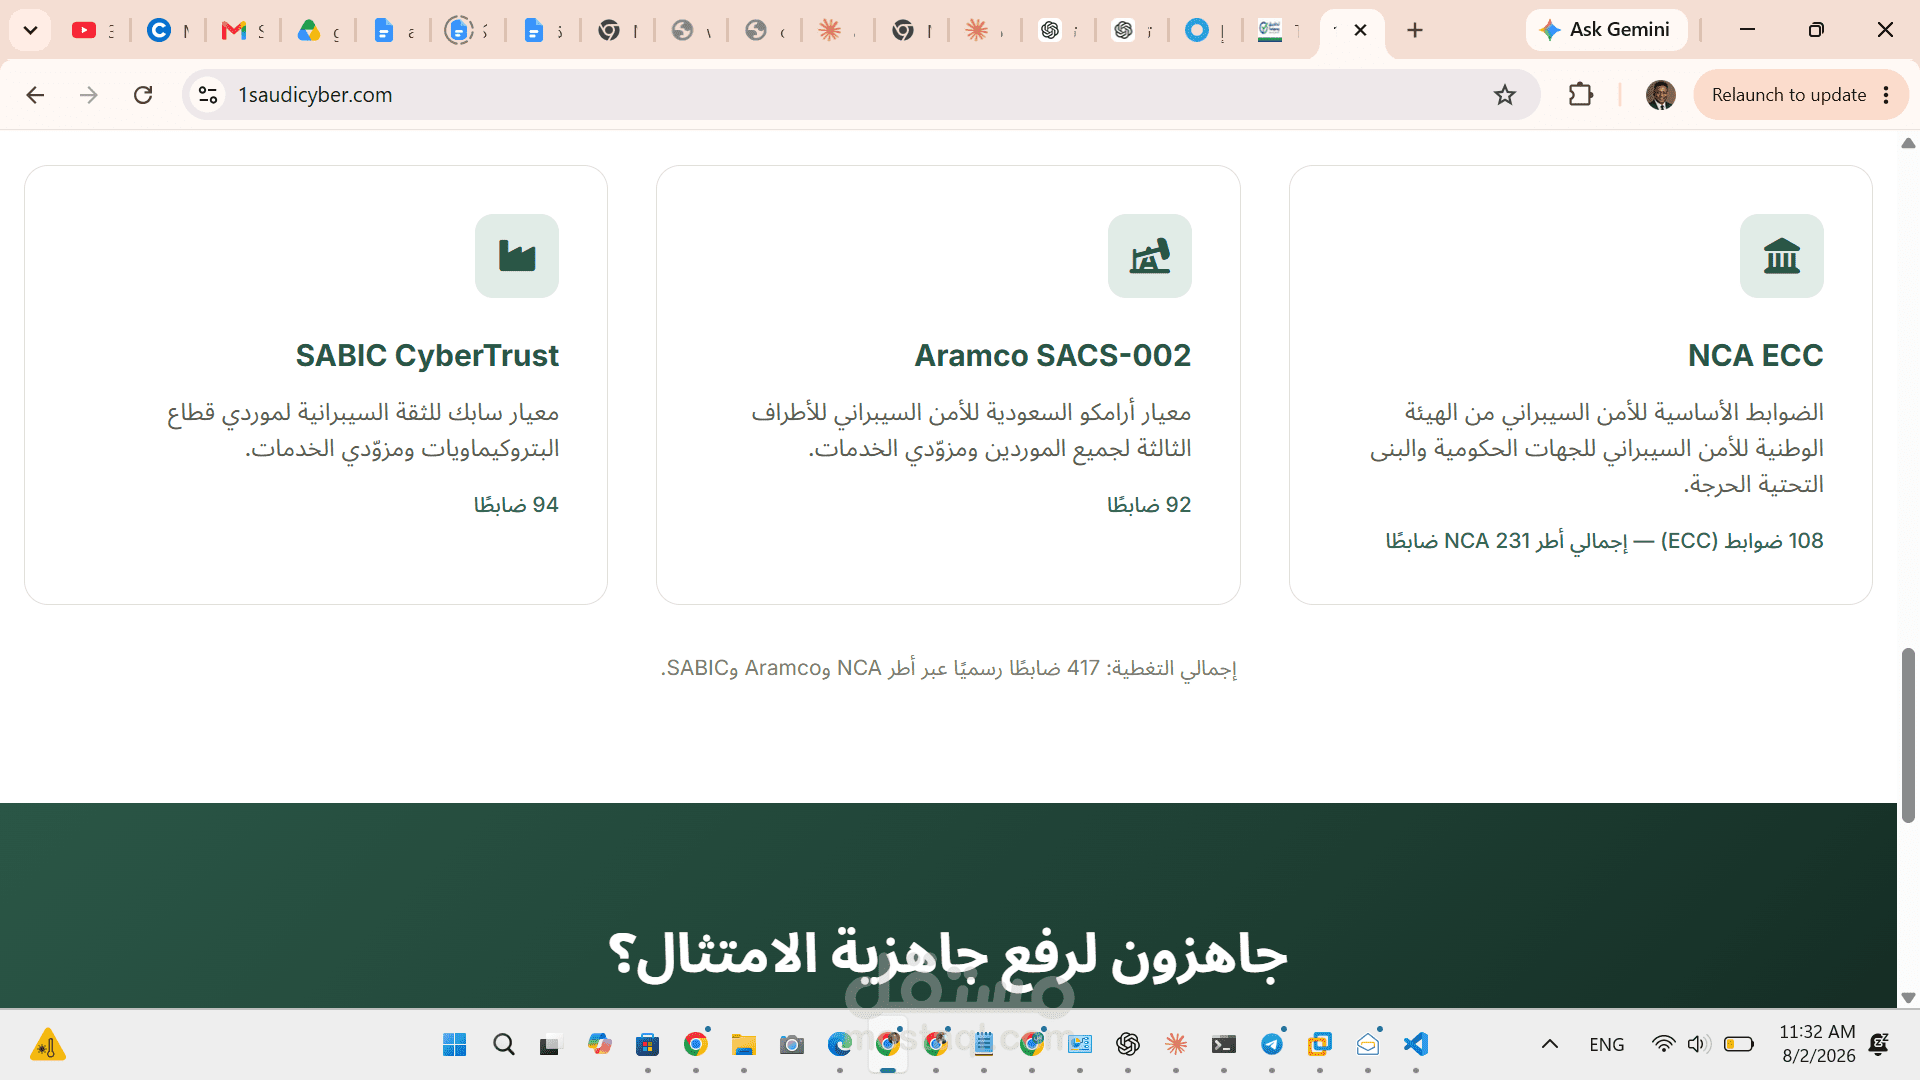The width and height of the screenshot is (1920, 1080).
Task: Switch input language from ENG
Action: (x=1607, y=1045)
